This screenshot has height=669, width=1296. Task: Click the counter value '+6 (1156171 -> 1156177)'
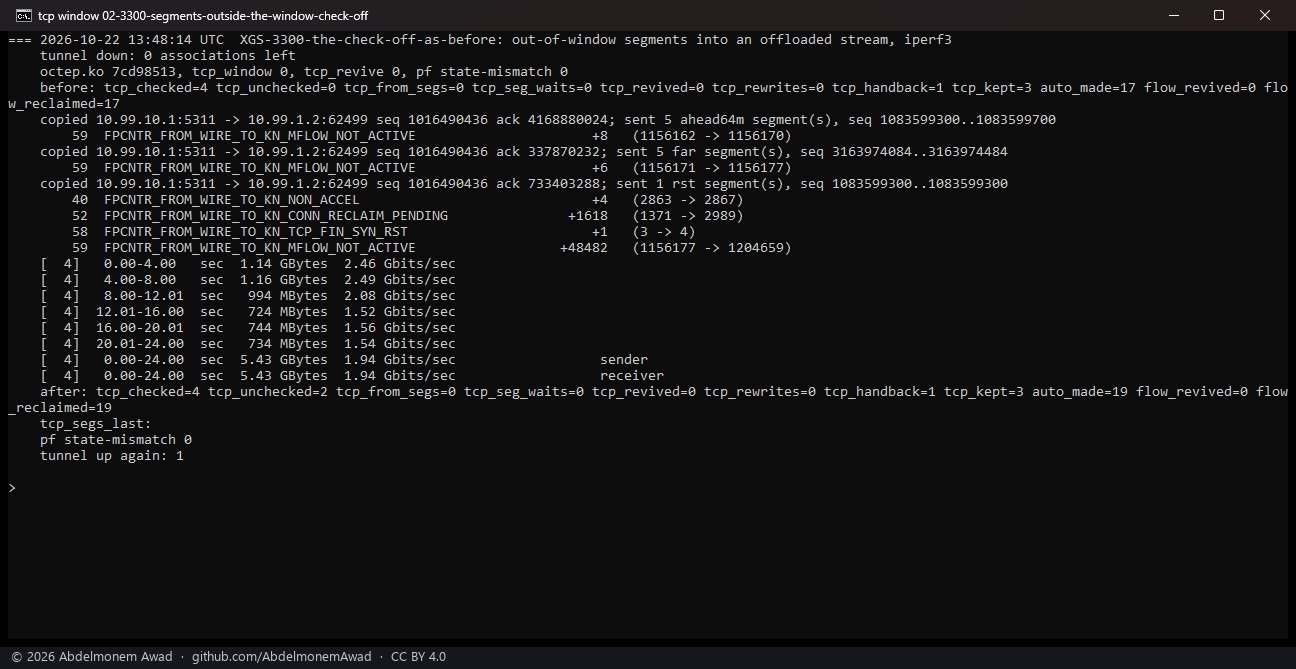coord(692,168)
